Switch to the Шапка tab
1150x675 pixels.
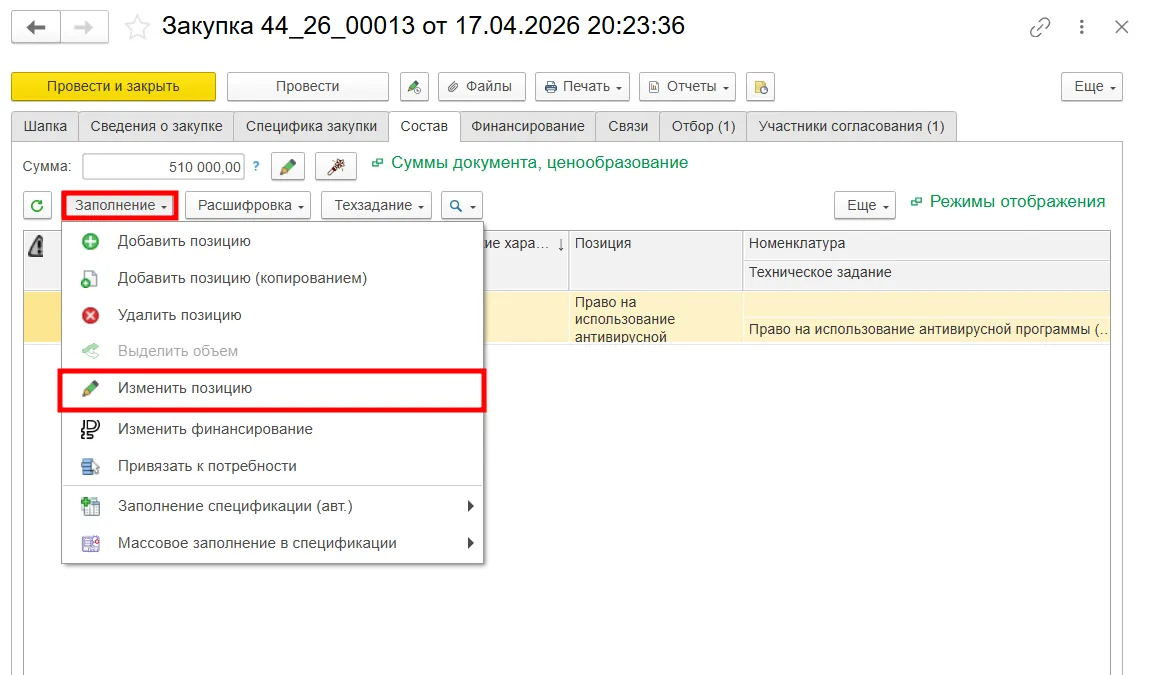45,126
